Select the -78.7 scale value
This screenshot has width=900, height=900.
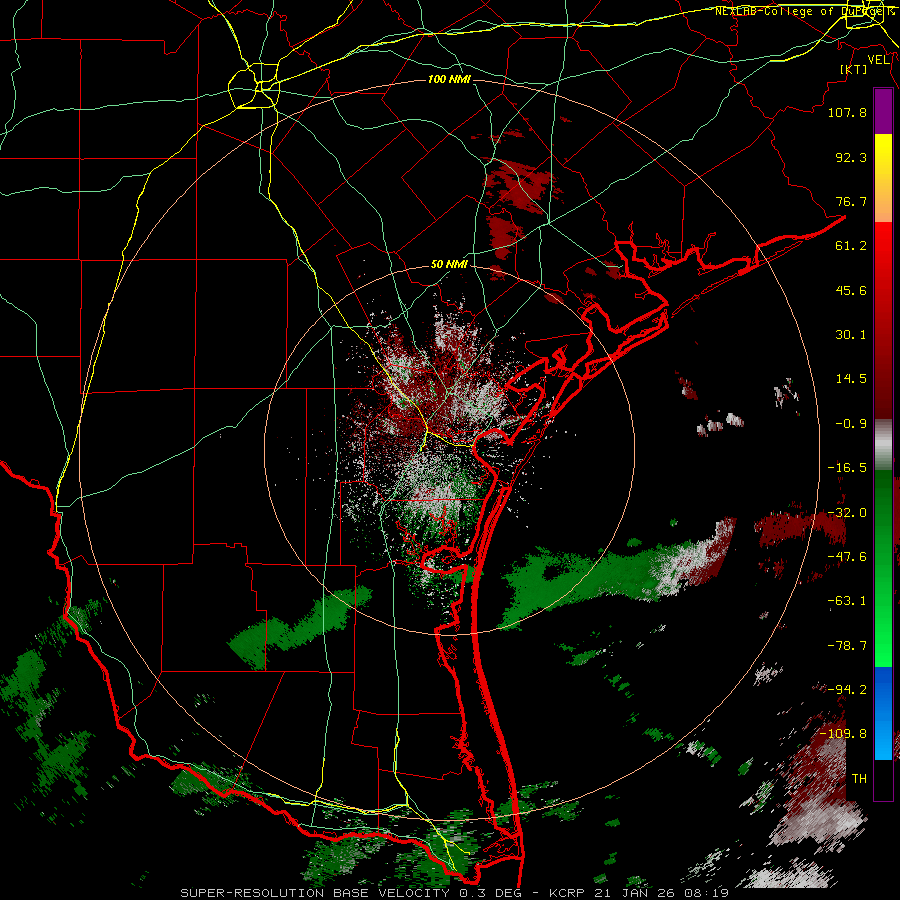point(847,645)
